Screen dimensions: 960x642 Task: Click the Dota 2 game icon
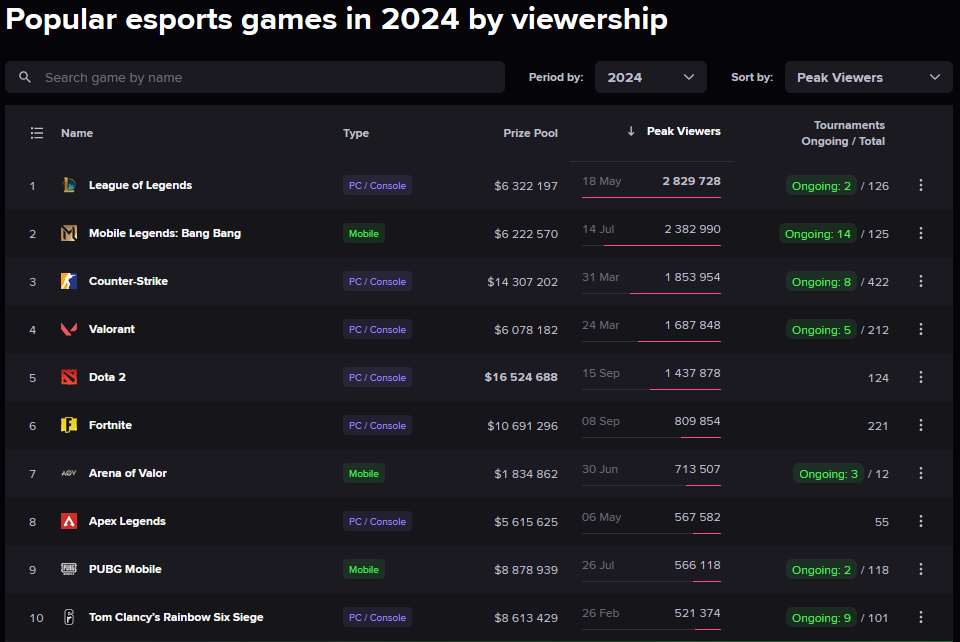(x=68, y=377)
